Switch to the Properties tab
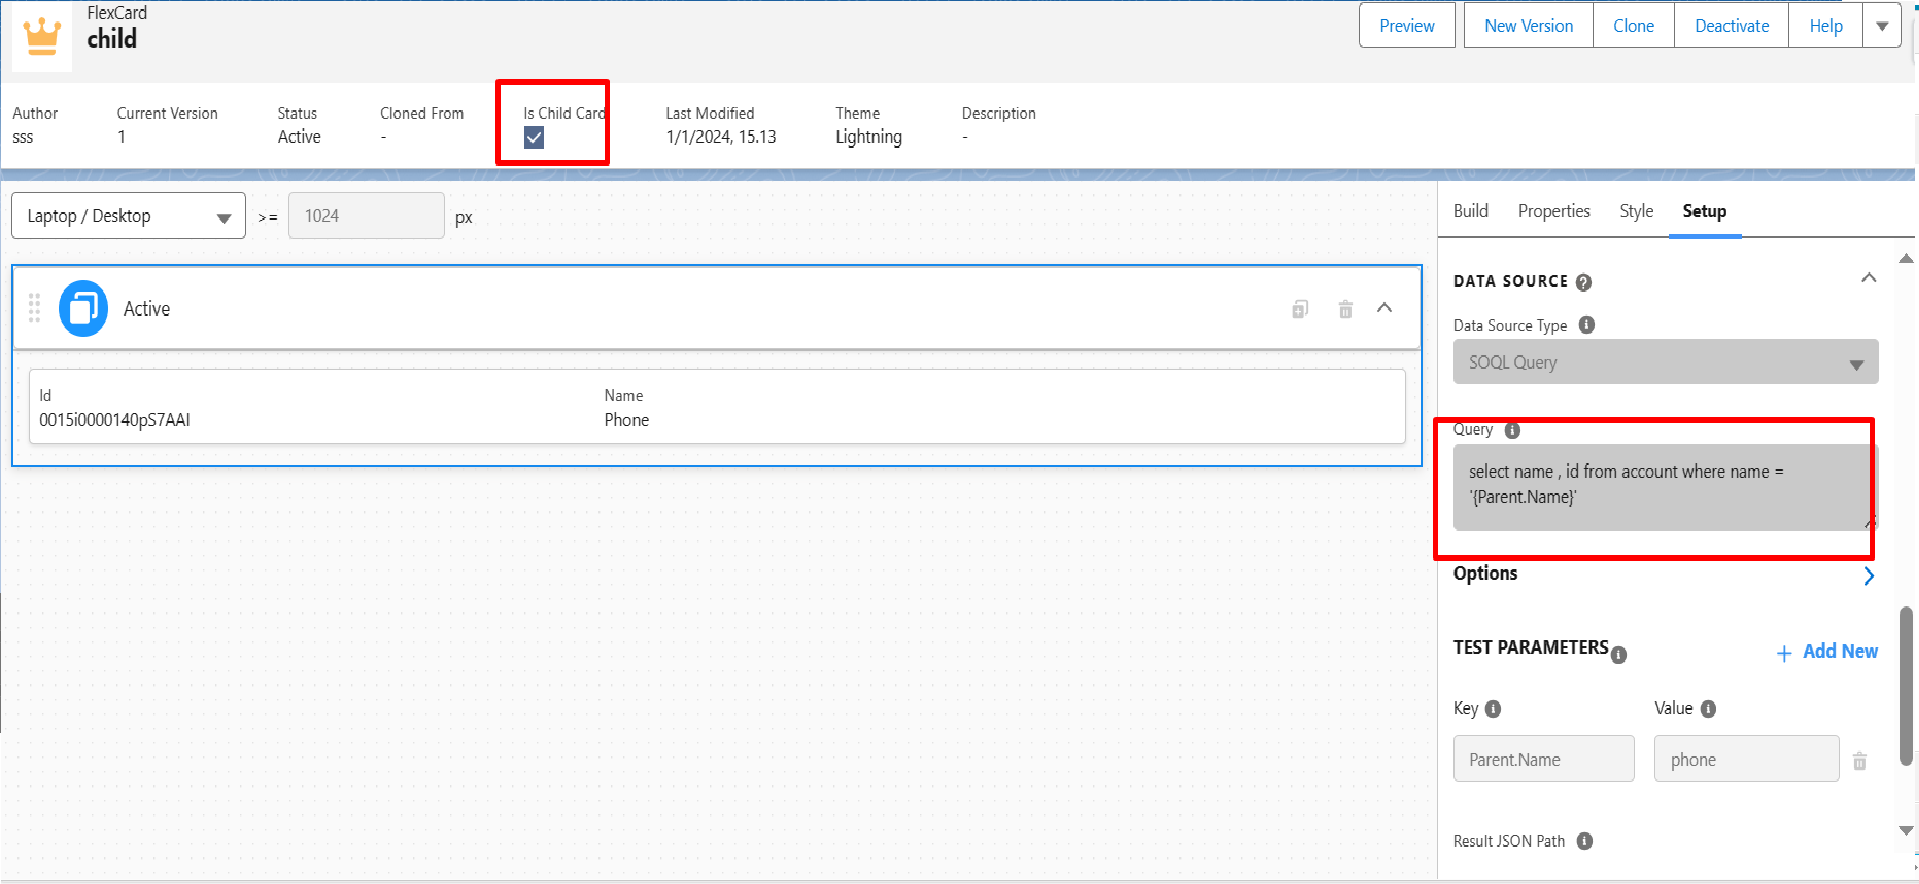 click(1553, 211)
